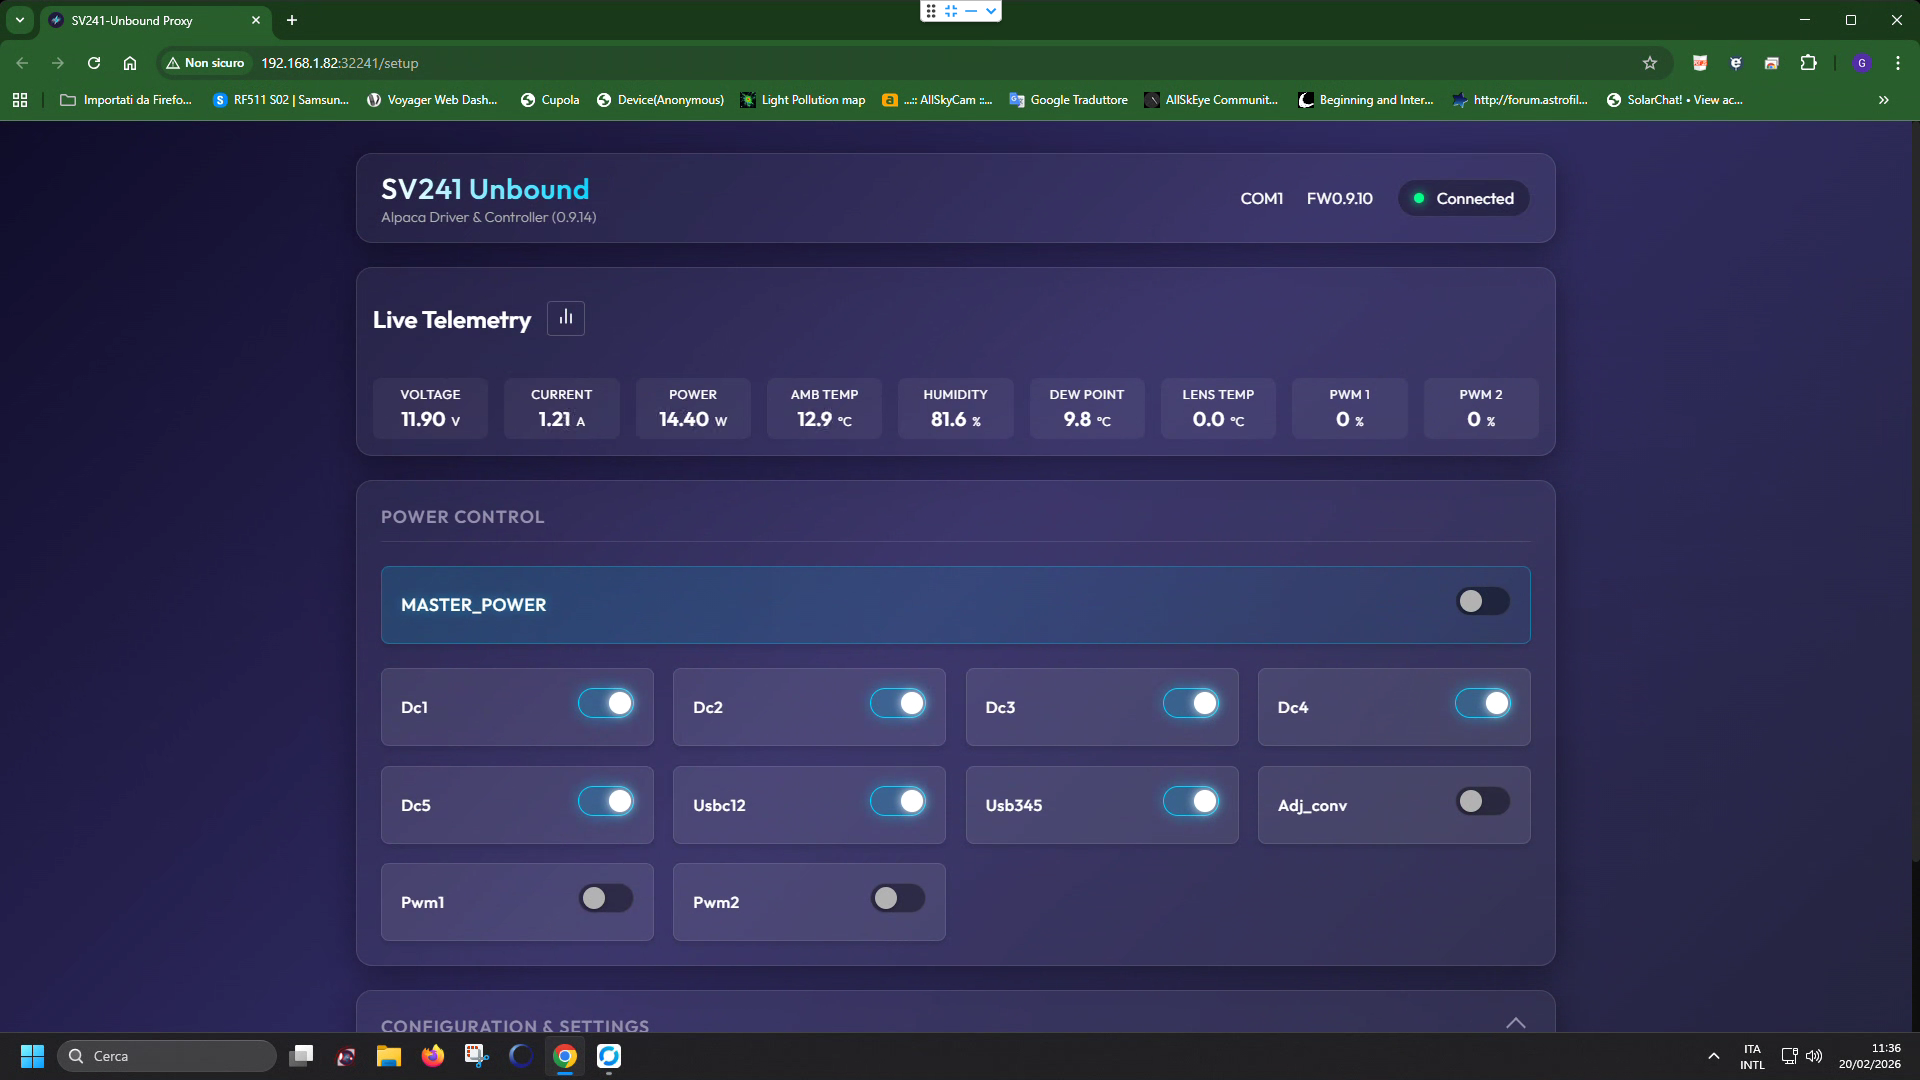1920x1080 pixels.
Task: Open the ITA INTL language switcher
Action: pos(1752,1057)
